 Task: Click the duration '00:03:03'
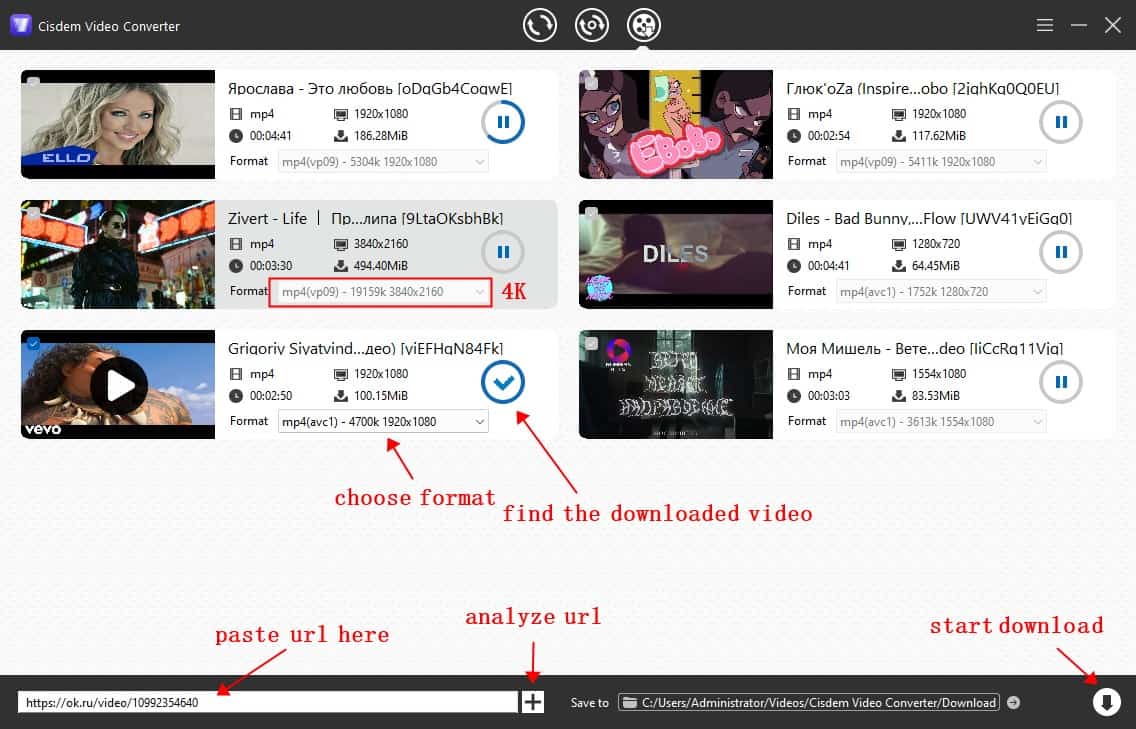(828, 396)
